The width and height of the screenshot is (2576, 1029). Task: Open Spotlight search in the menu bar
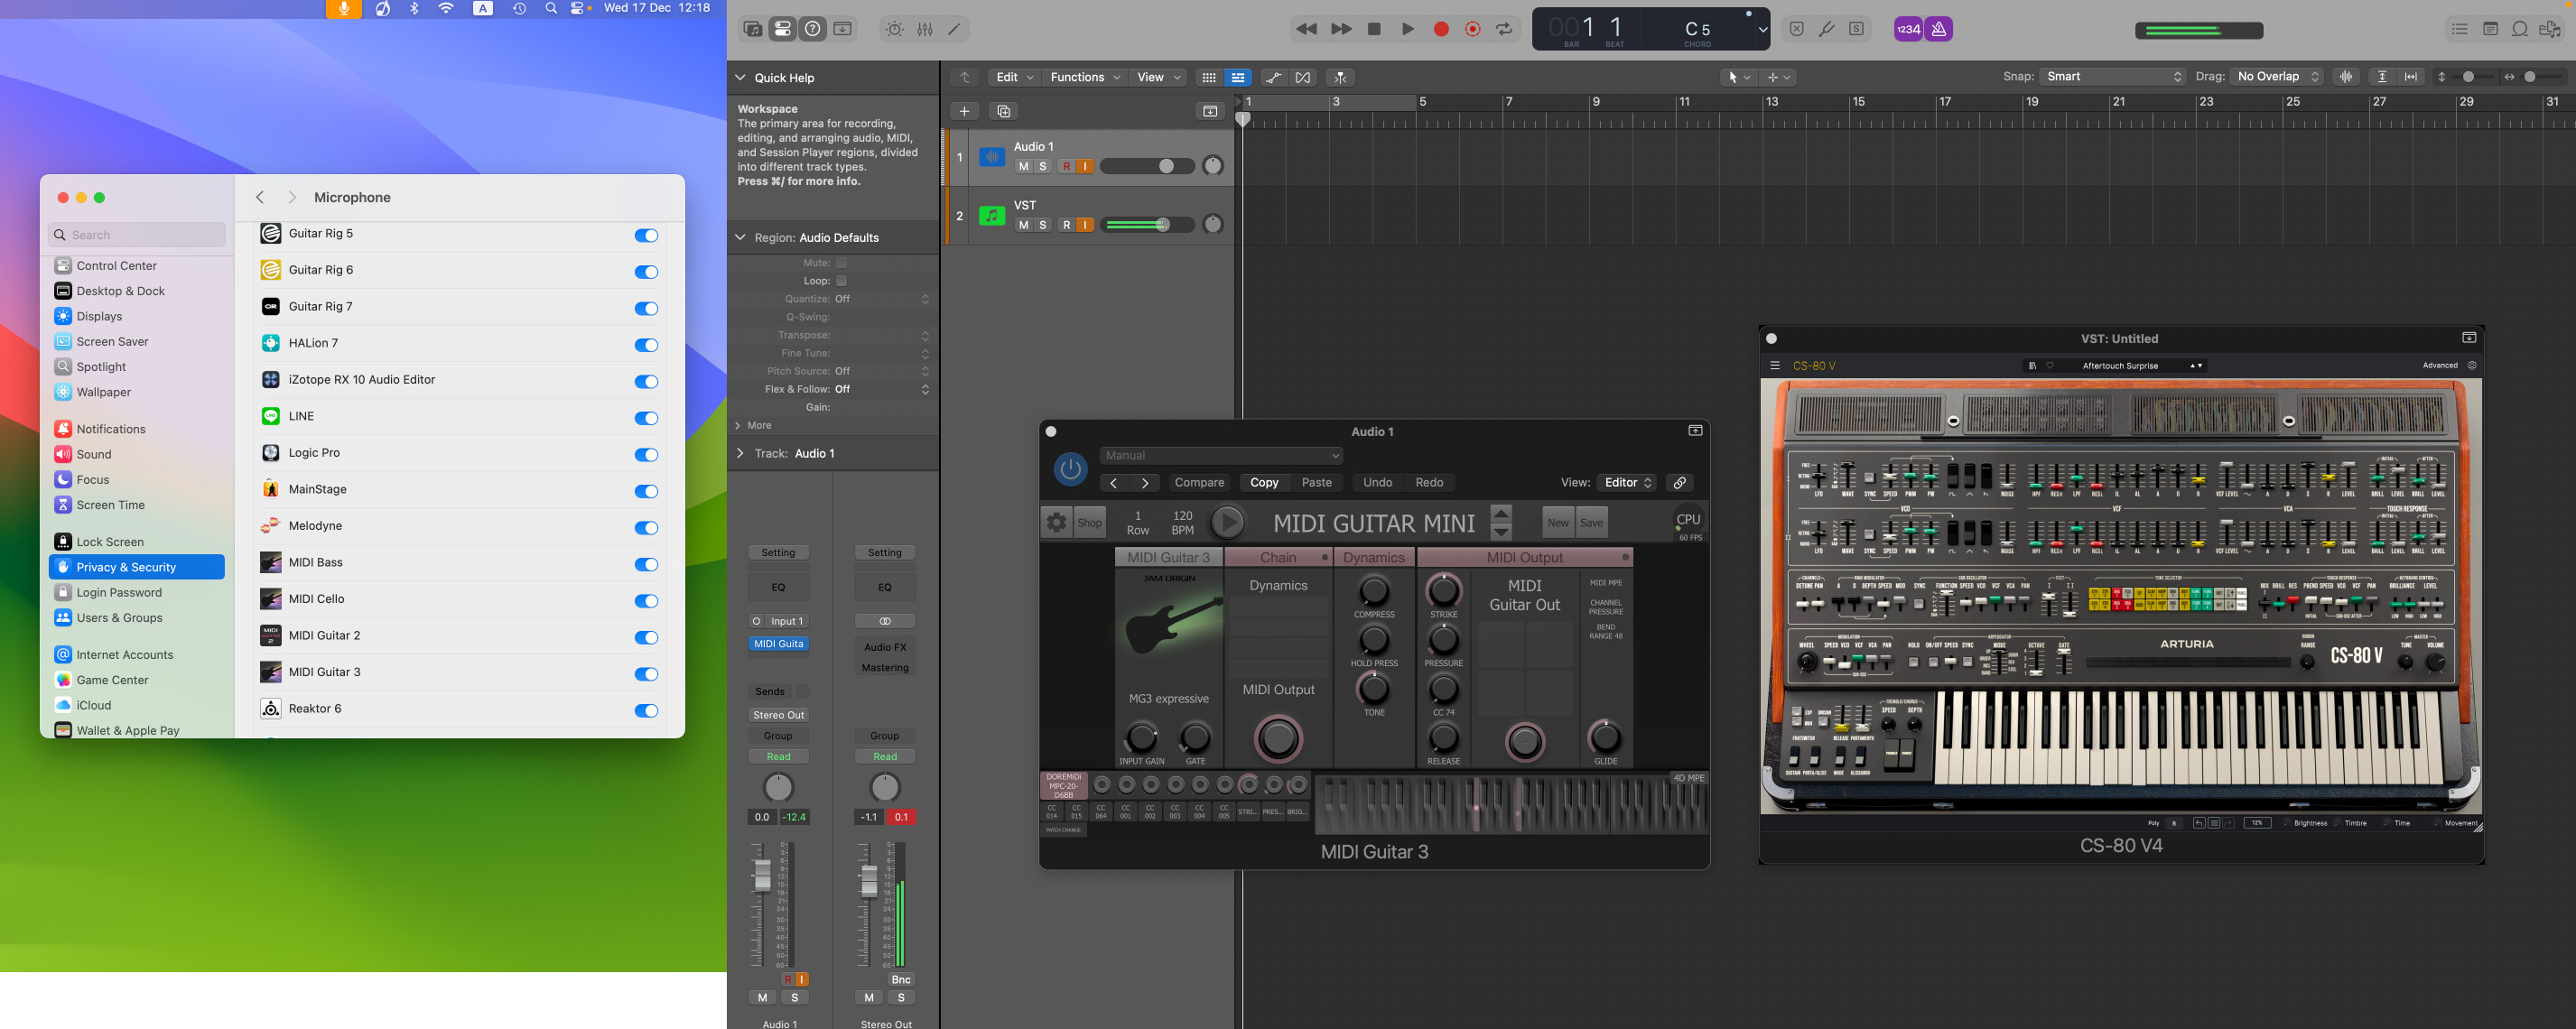tap(551, 8)
